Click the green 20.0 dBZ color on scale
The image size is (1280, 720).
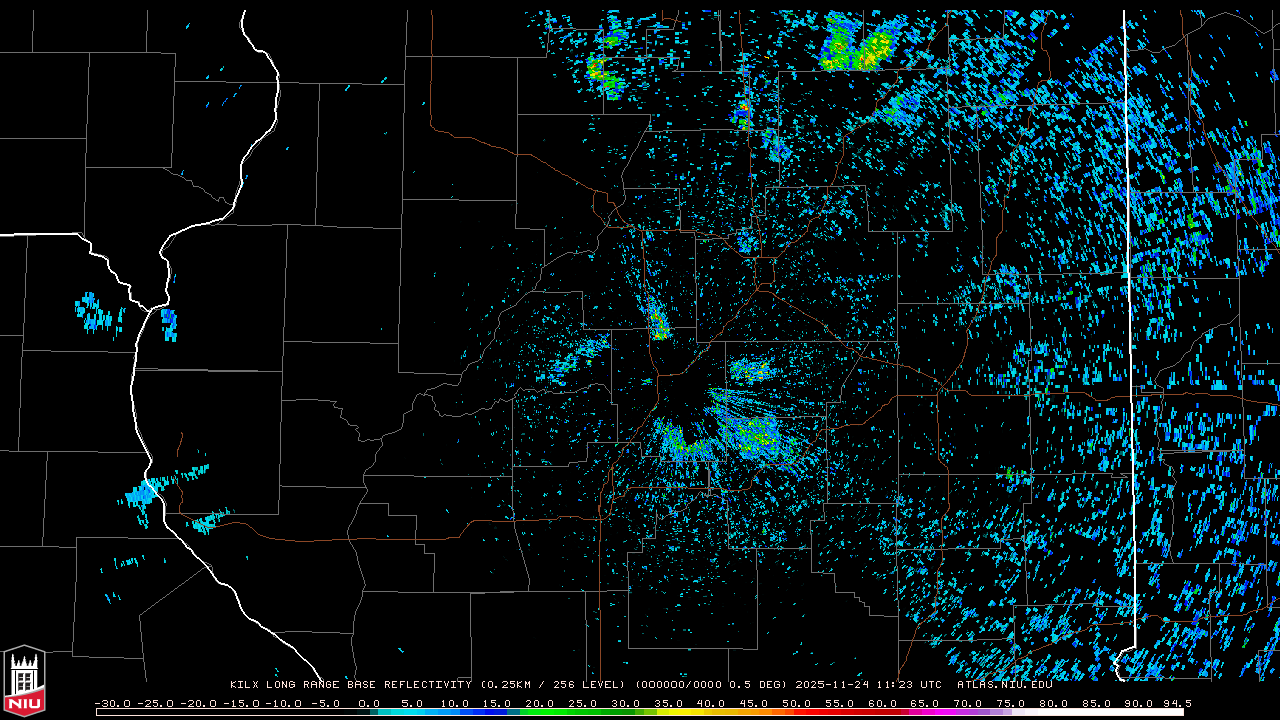[540, 712]
